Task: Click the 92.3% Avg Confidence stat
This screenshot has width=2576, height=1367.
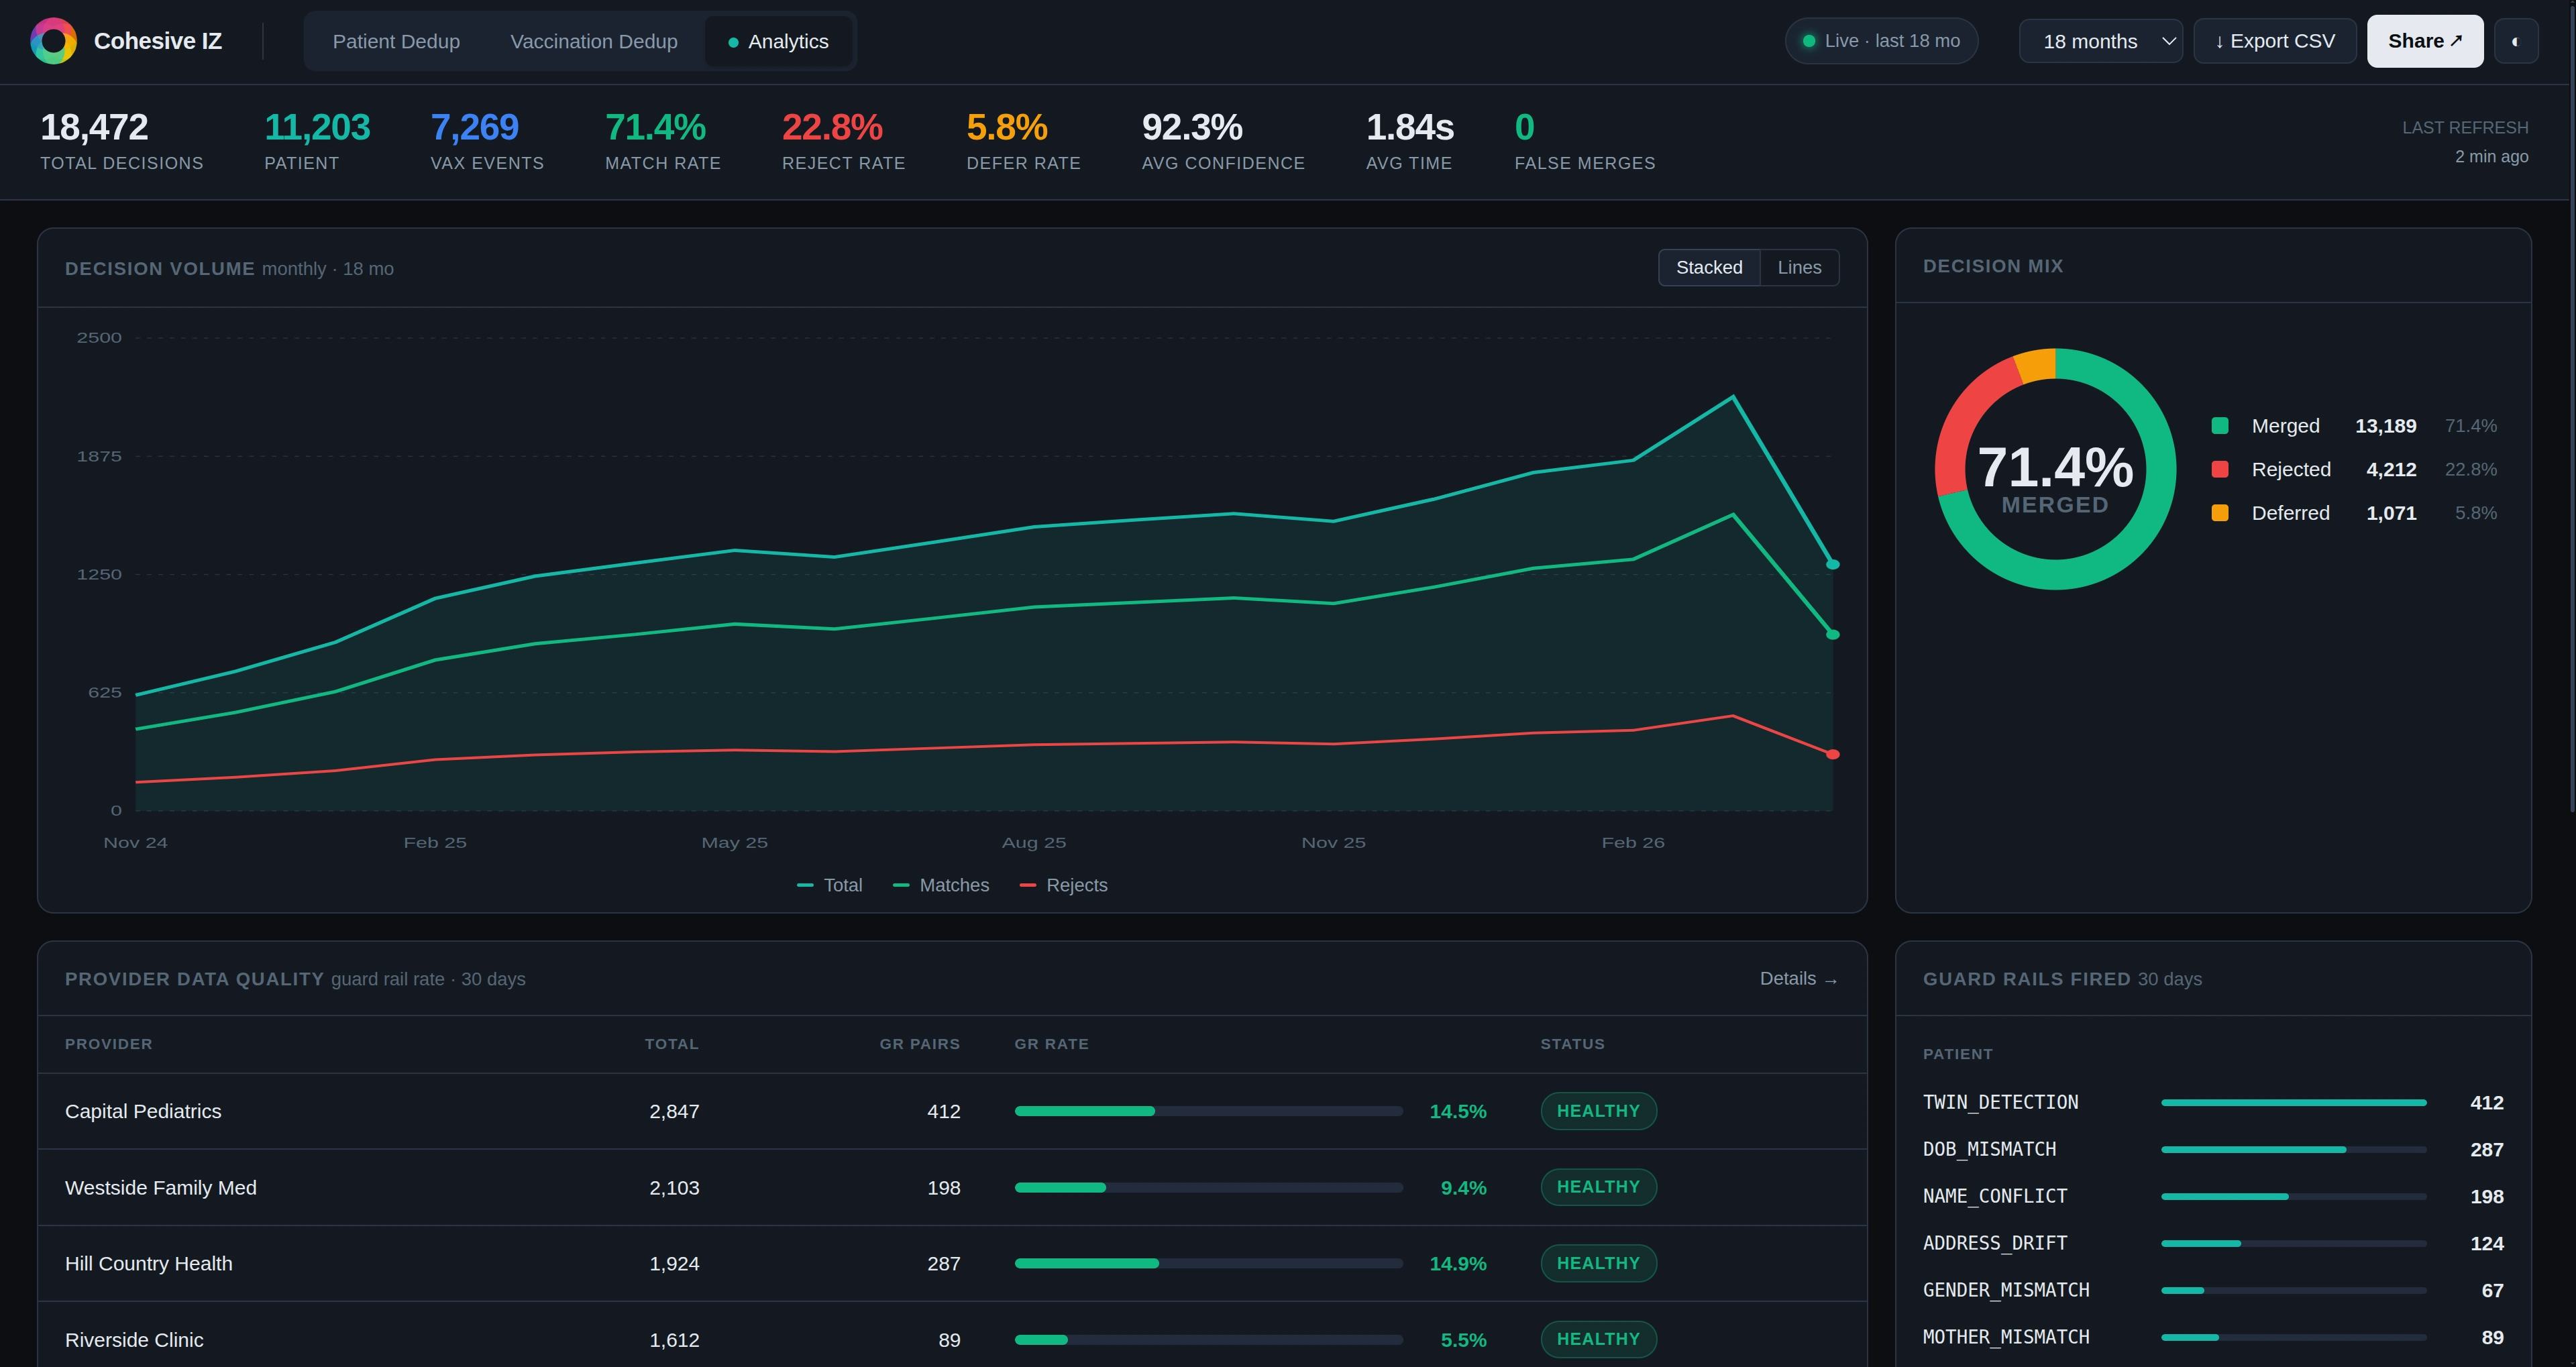Action: (1223, 140)
